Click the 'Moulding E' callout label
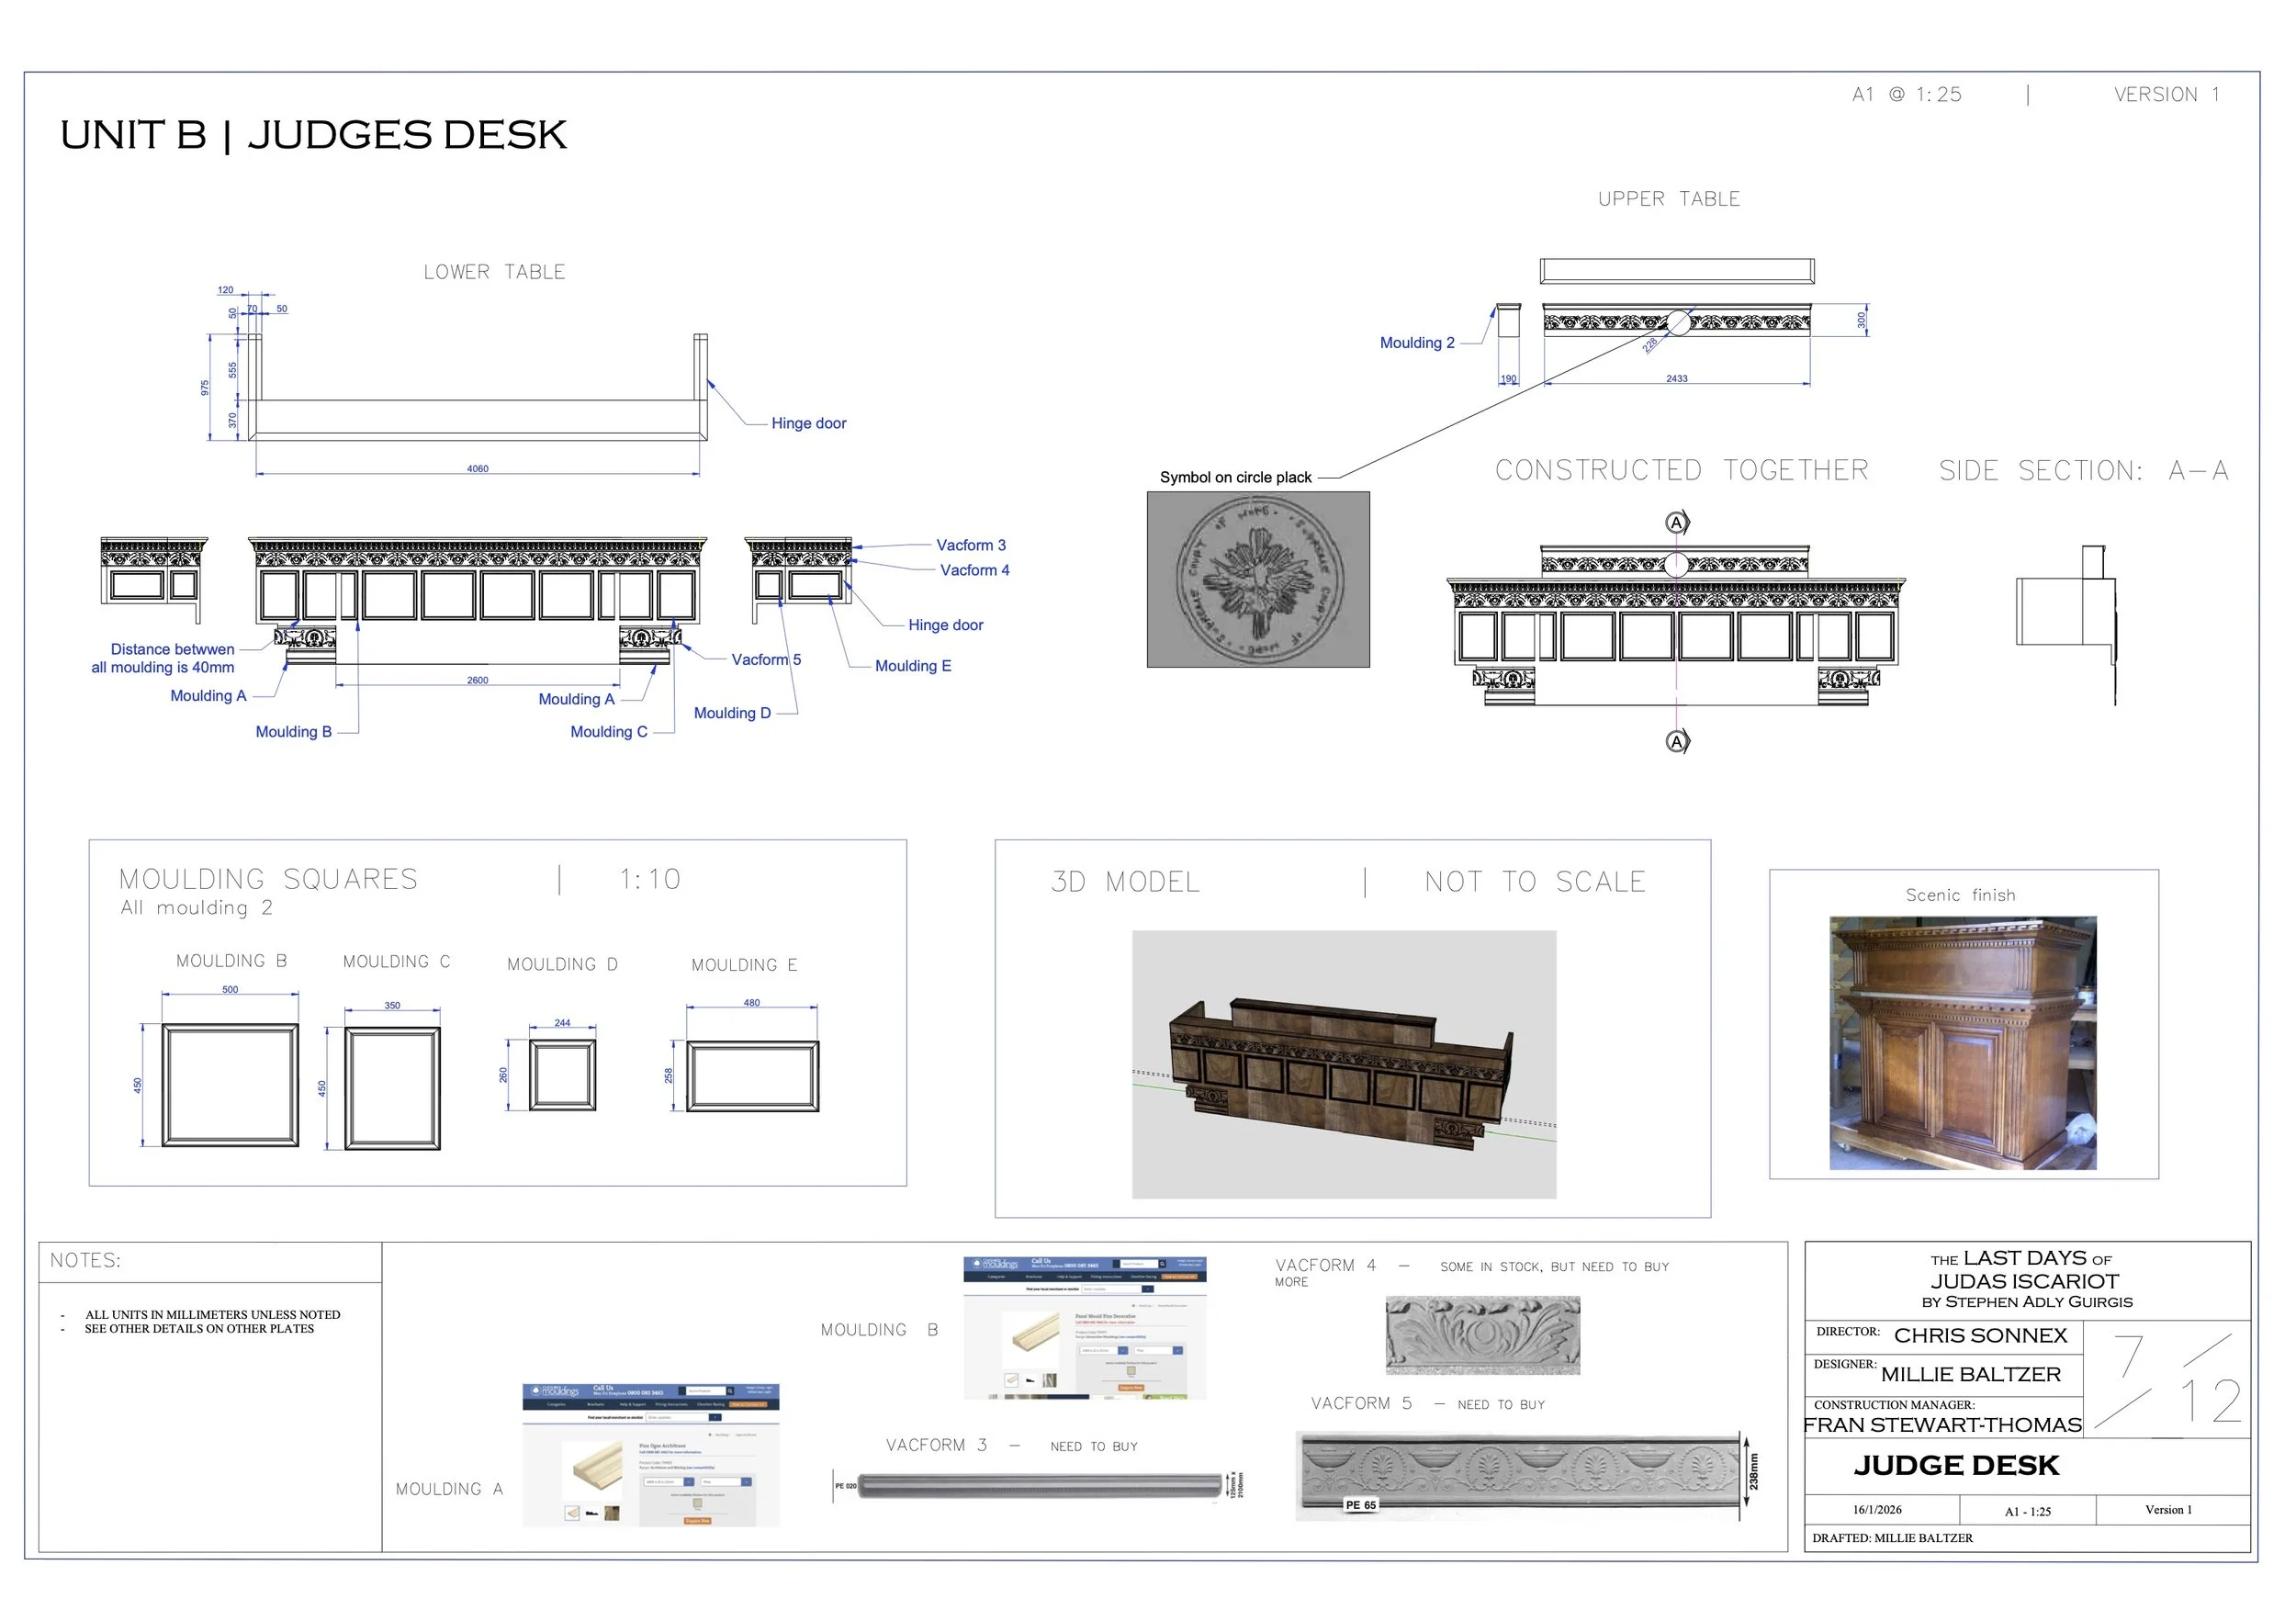Image resolution: width=2296 pixels, height=1621 pixels. pos(913,666)
